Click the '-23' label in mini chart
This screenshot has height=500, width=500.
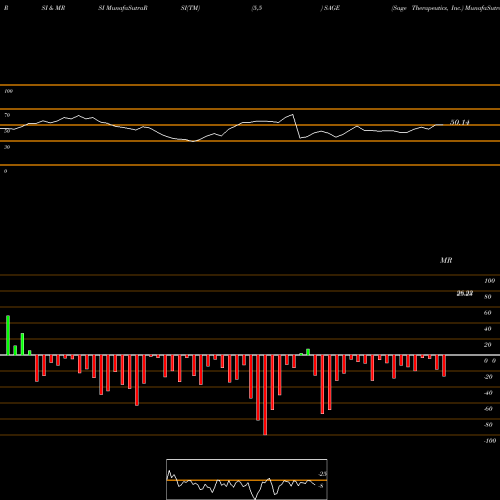click(x=322, y=474)
